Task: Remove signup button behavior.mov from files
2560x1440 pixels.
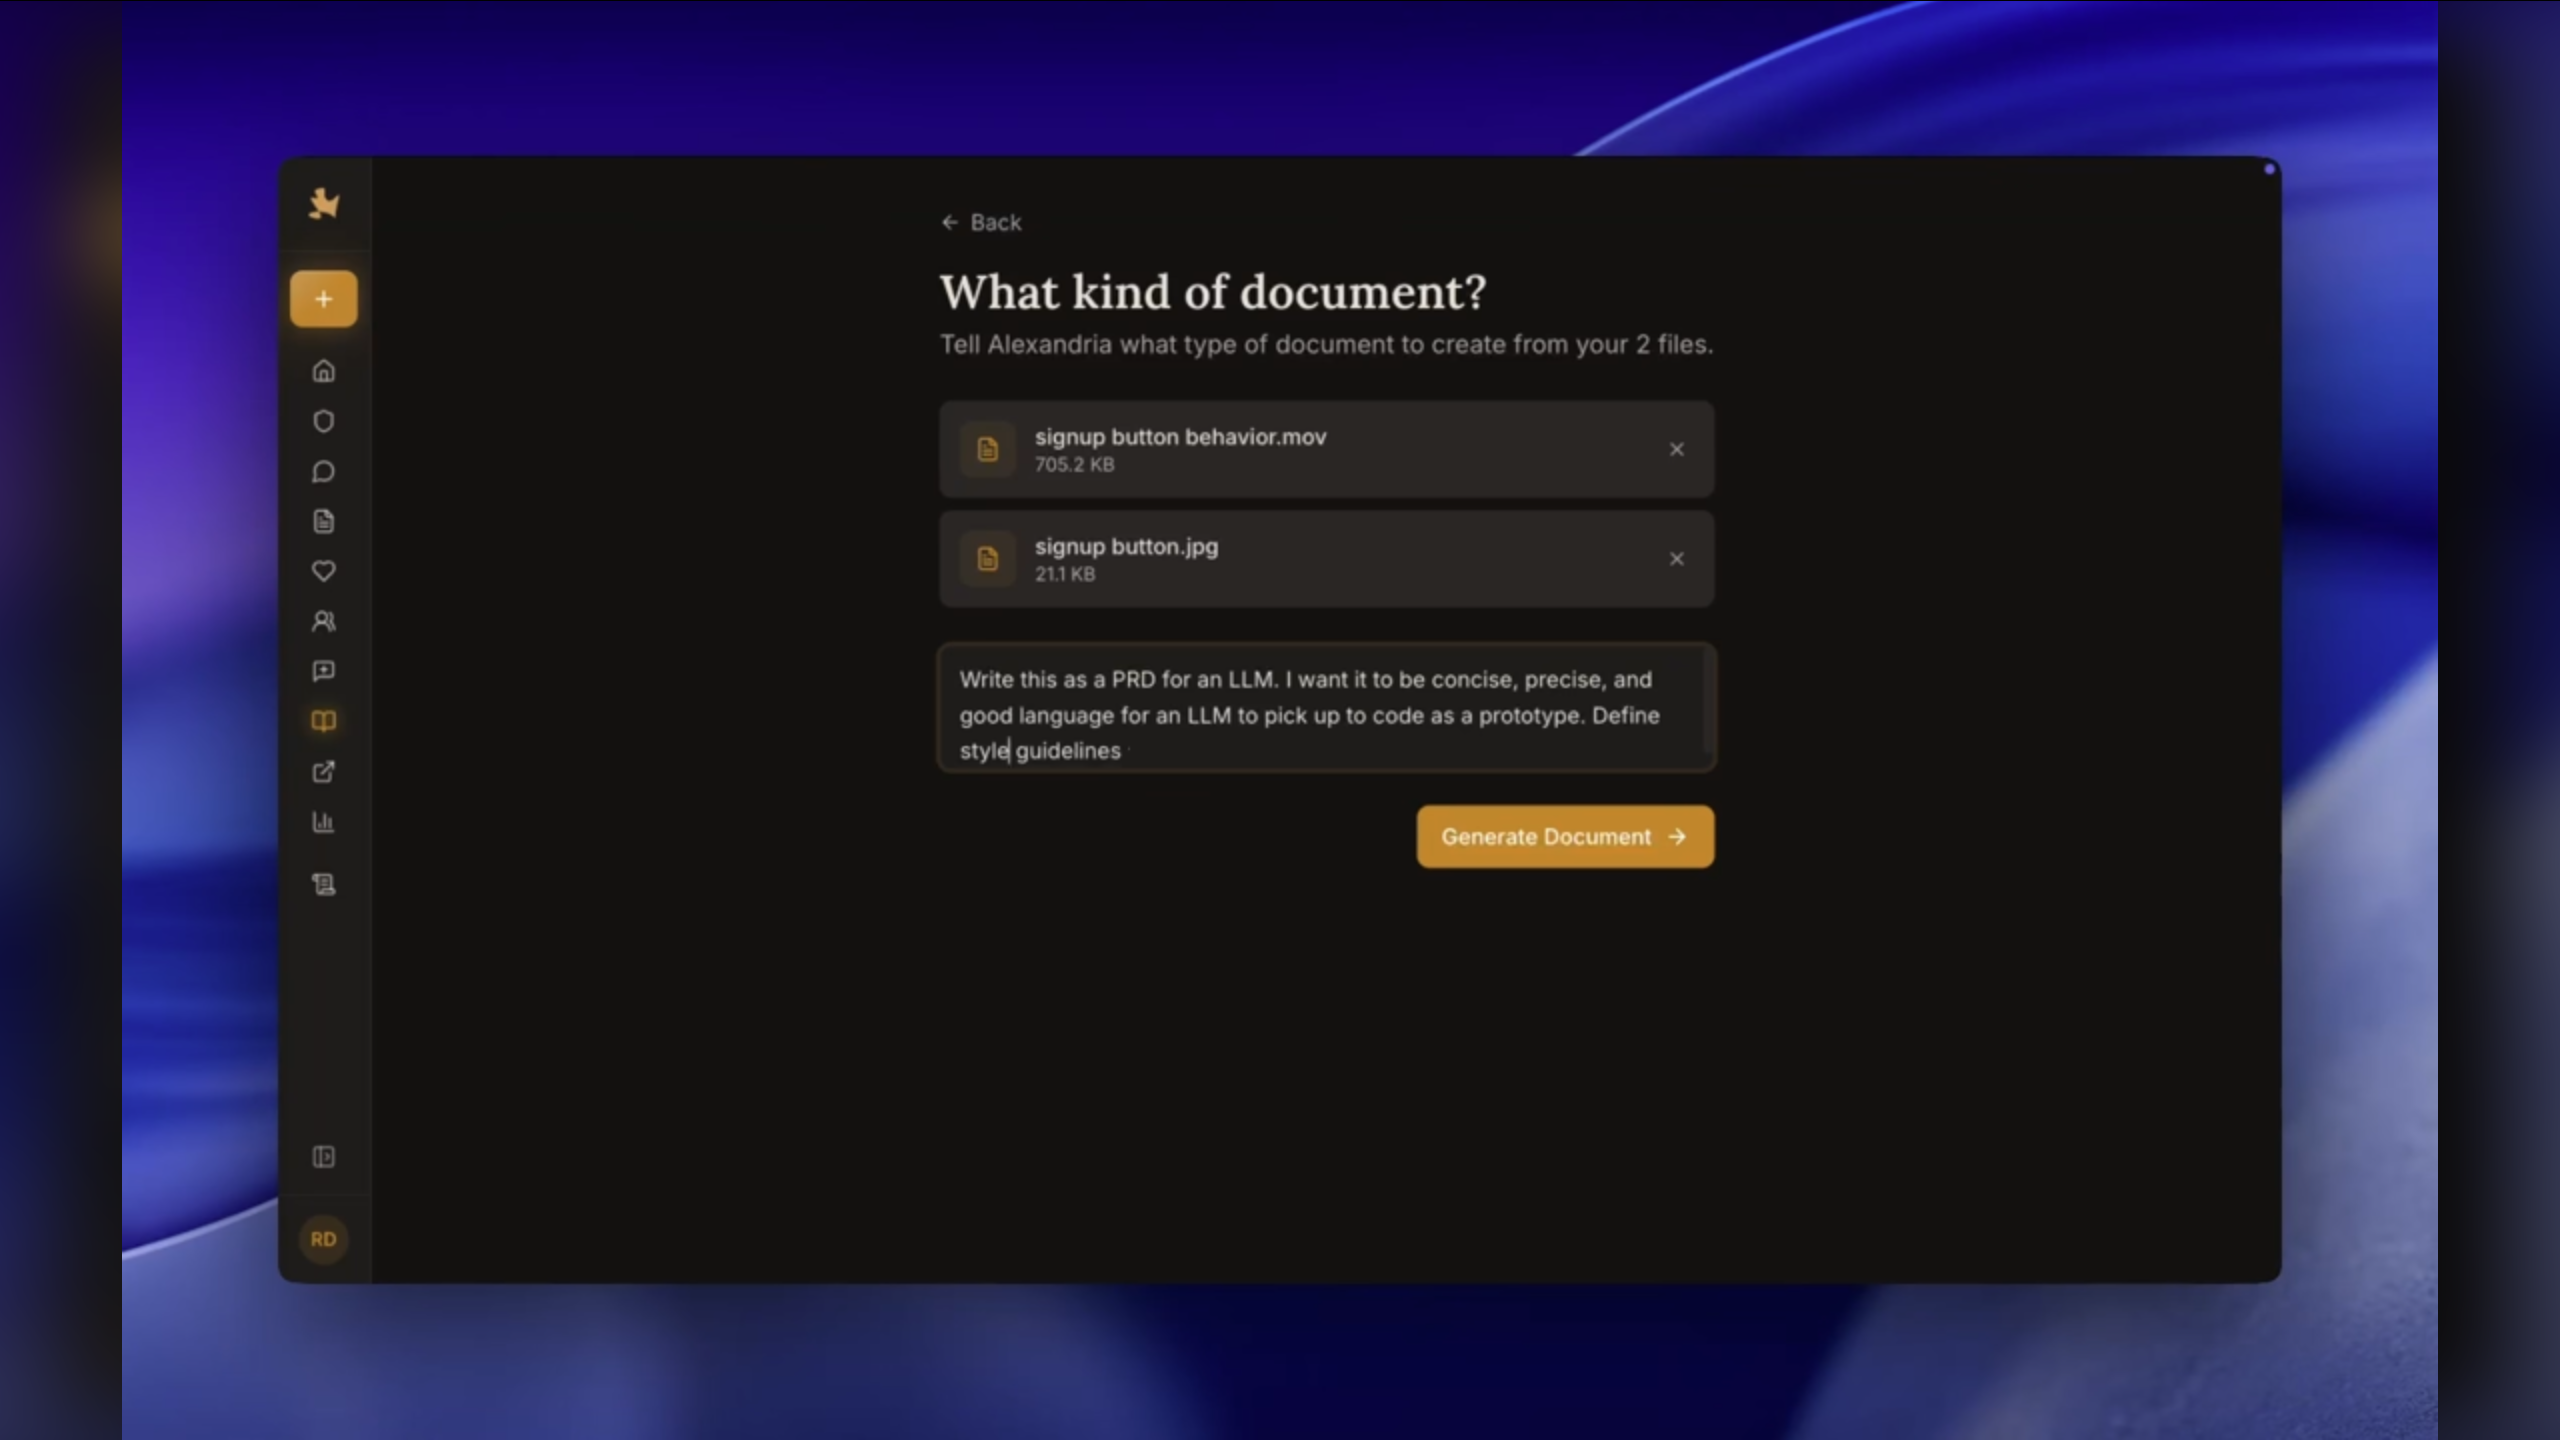Action: pos(1676,449)
